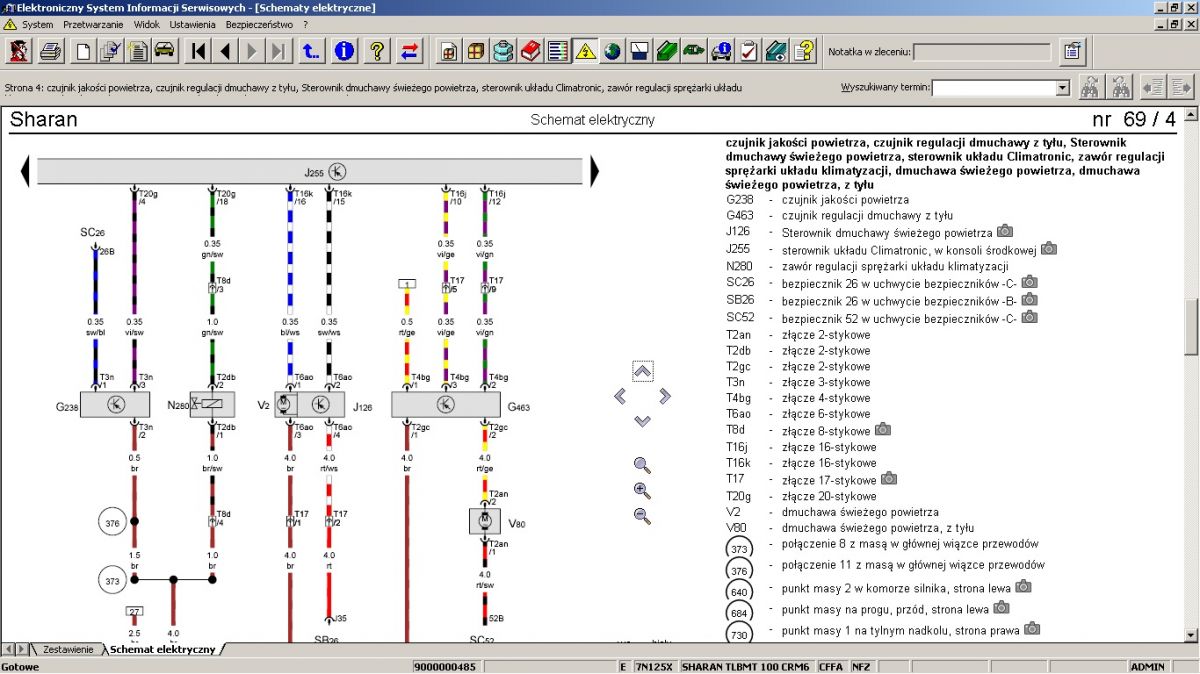Click black right arrow beside J255 bar
This screenshot has height=674, width=1200.
[x=594, y=172]
